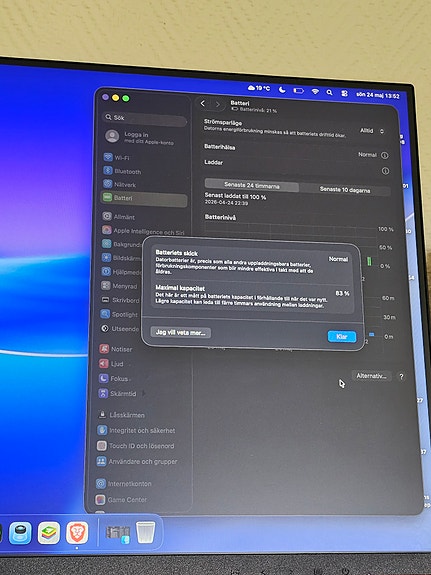431x575 pixels.
Task: Open the Trash in the Dock
Action: (146, 532)
